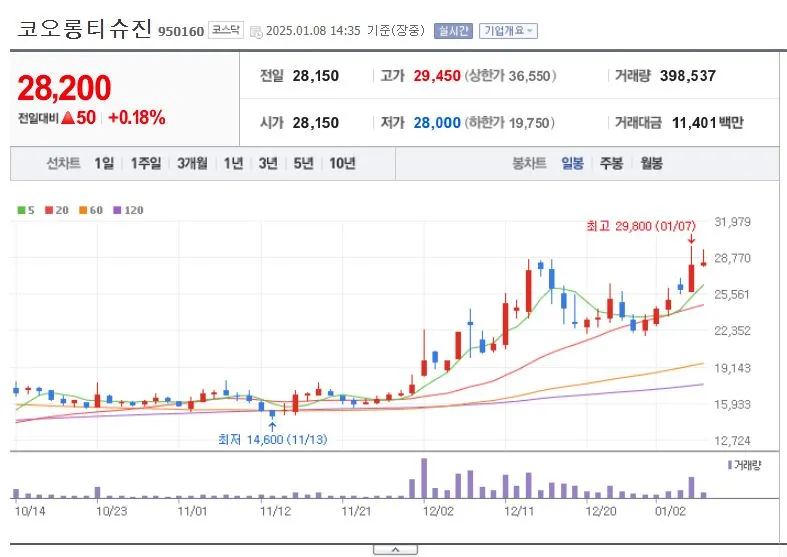Screen dimensions: 787x557
Task: Click the +0.18% change percentage
Action: tap(137, 118)
